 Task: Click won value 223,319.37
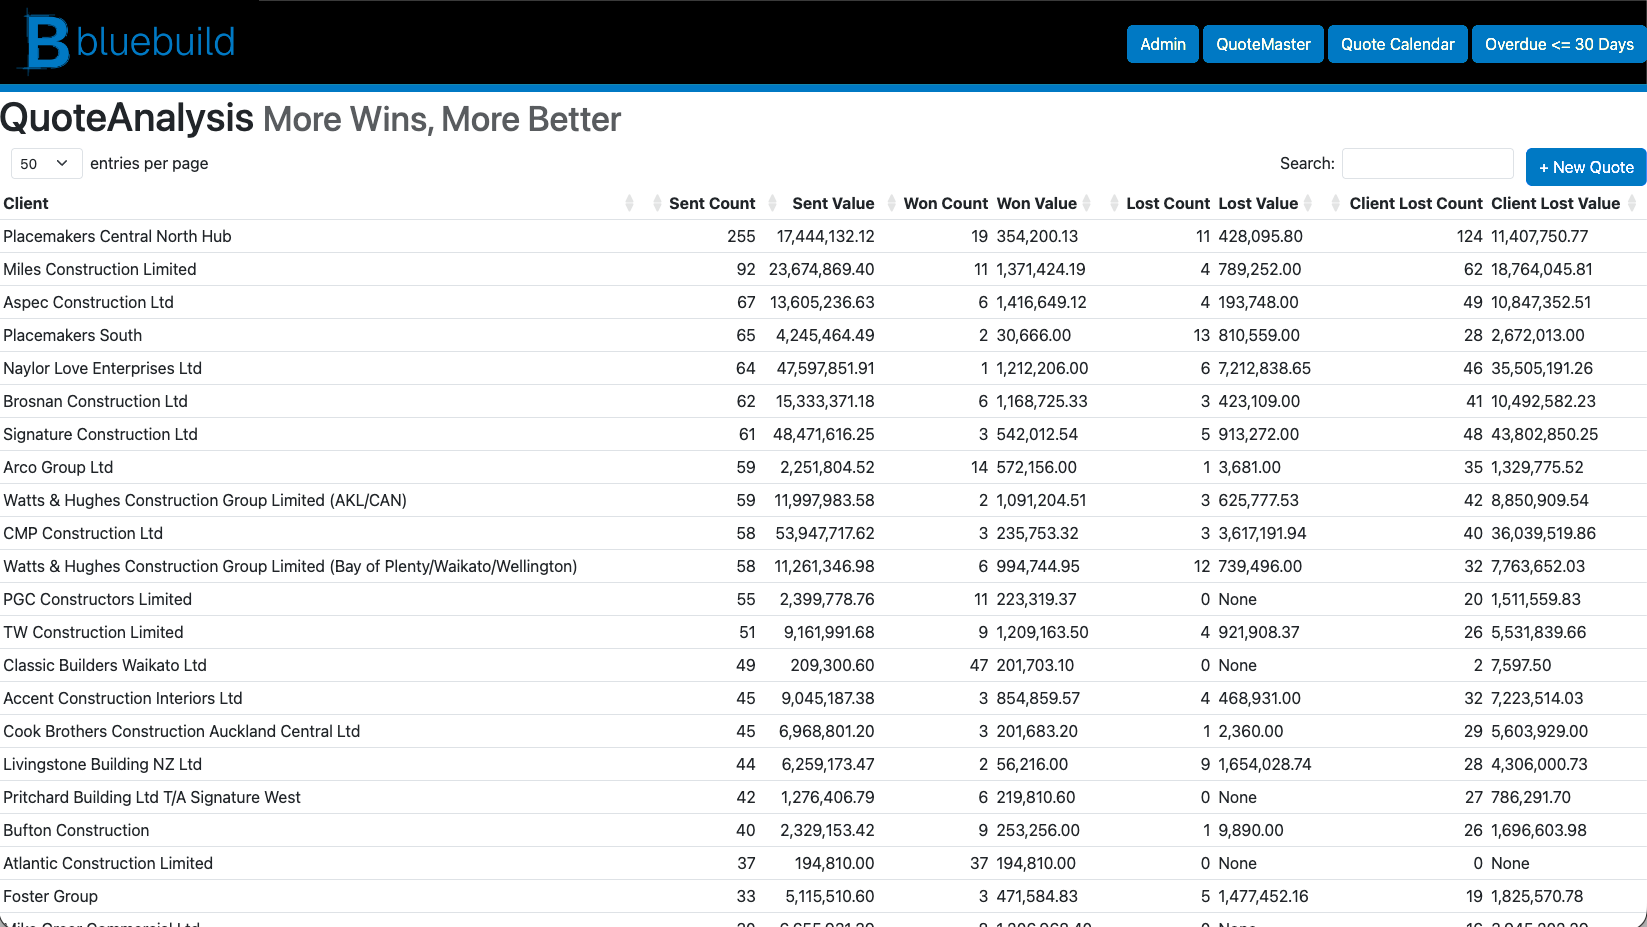(x=1036, y=599)
